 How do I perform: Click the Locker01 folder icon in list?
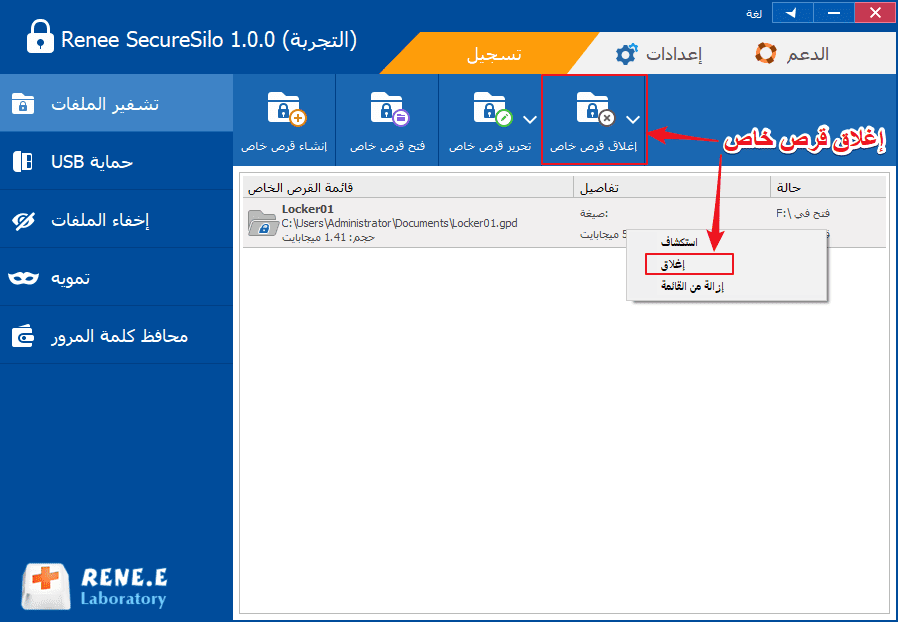tap(262, 223)
